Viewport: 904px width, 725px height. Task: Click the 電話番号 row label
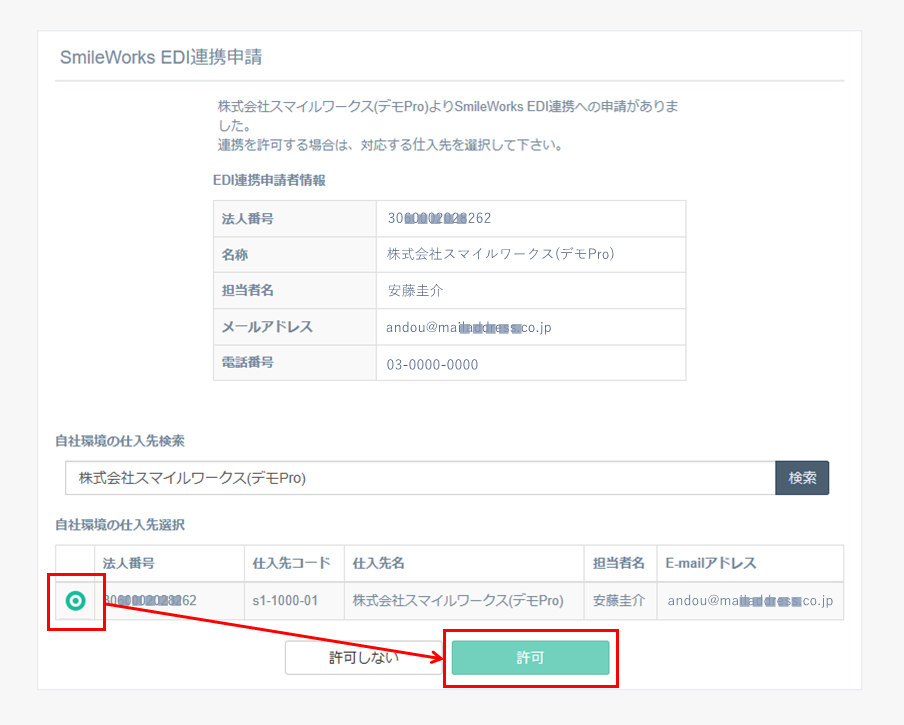point(248,362)
